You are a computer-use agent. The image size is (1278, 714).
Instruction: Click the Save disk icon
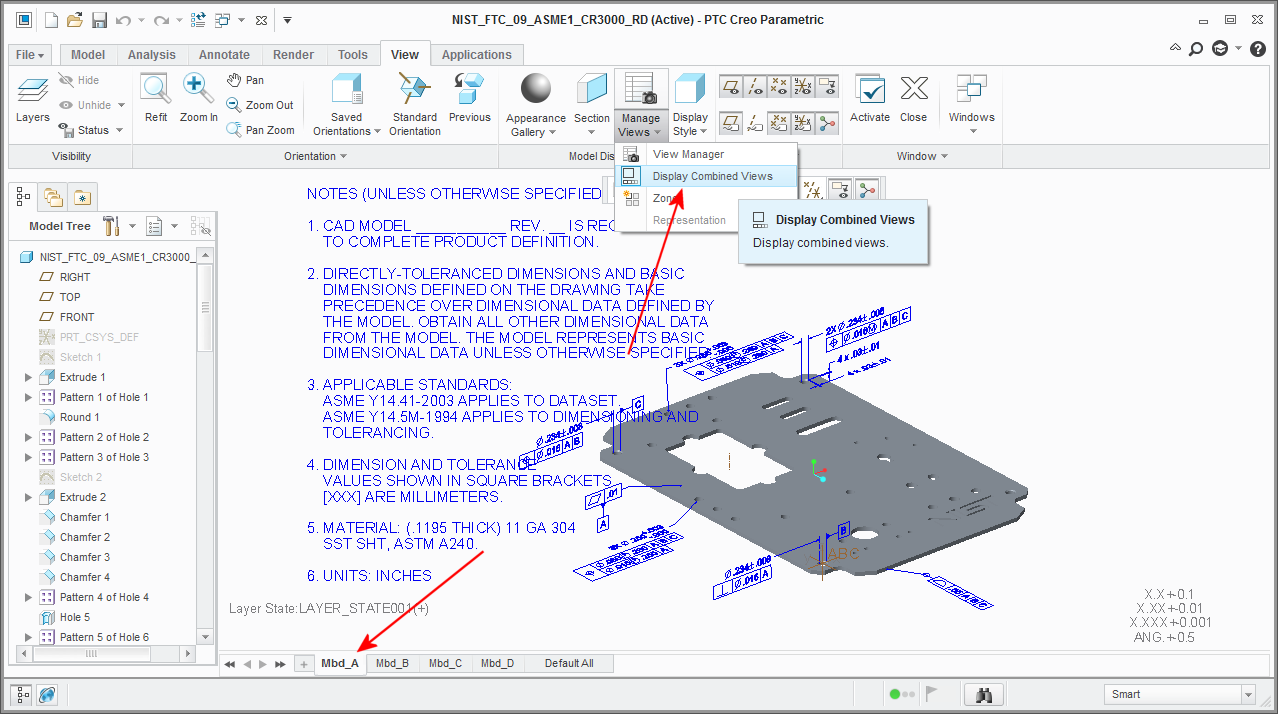pos(99,19)
